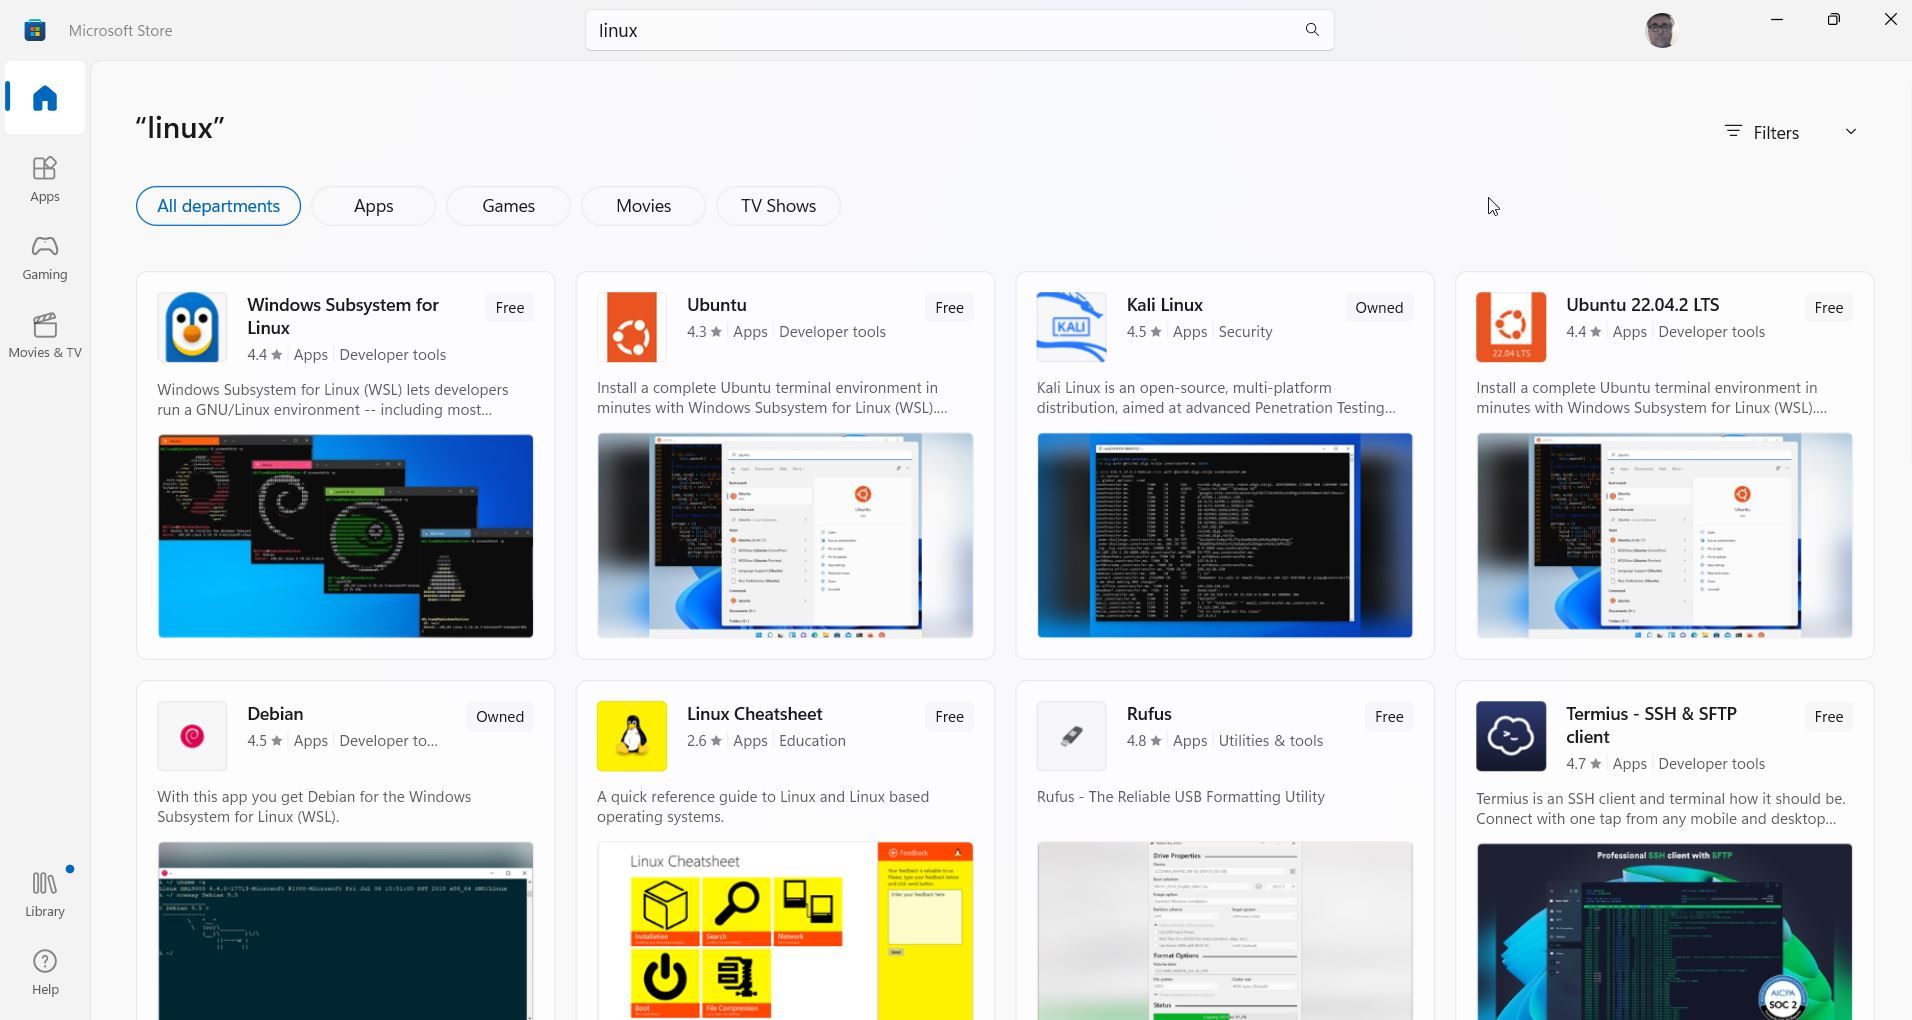
Task: Click the Rufus USB drive icon
Action: (x=1072, y=736)
